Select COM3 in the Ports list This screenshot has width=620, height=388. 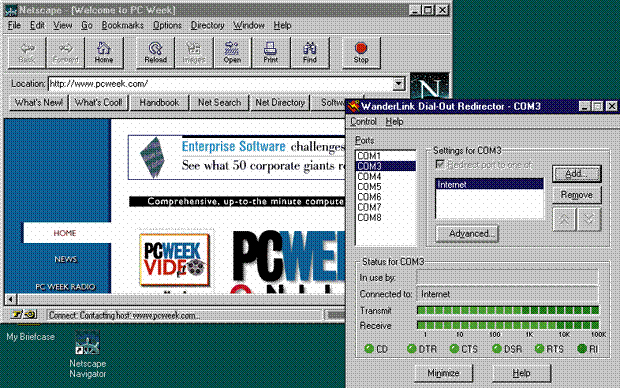coord(386,166)
